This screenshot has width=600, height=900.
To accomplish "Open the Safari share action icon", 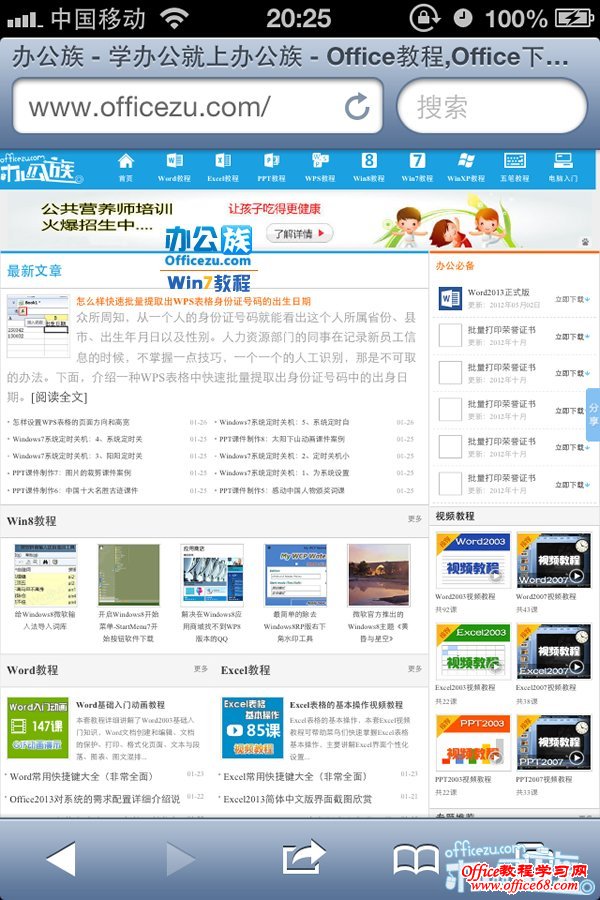I will pyautogui.click(x=304, y=858).
